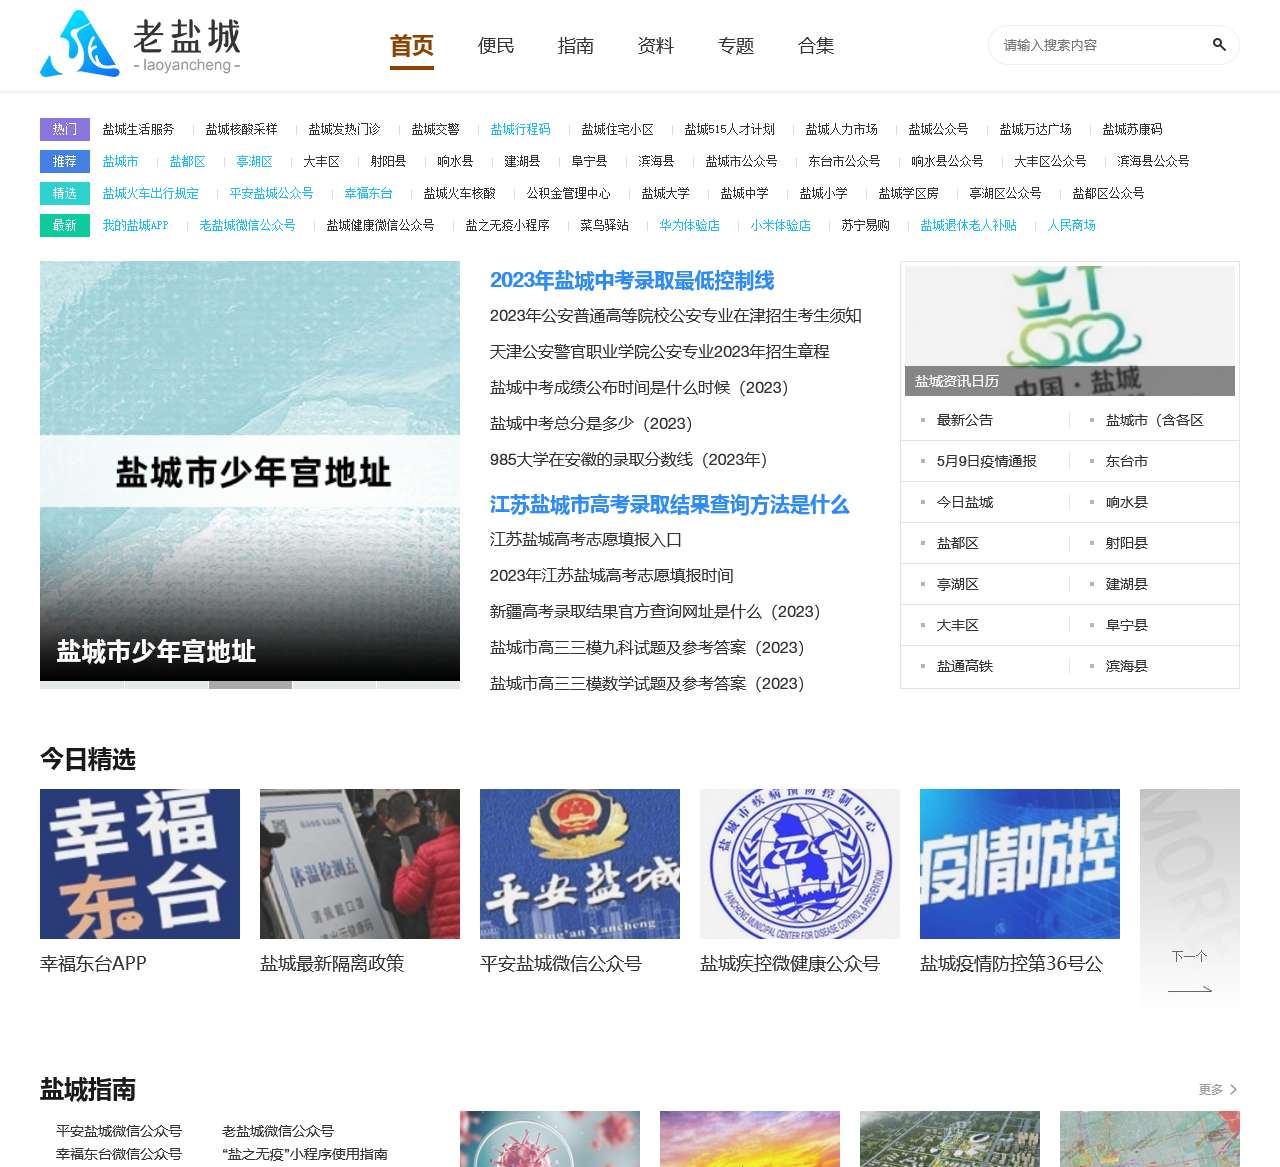Screen dimensions: 1280x1167
Task: Select the second carousel pagination dot
Action: (x=166, y=685)
